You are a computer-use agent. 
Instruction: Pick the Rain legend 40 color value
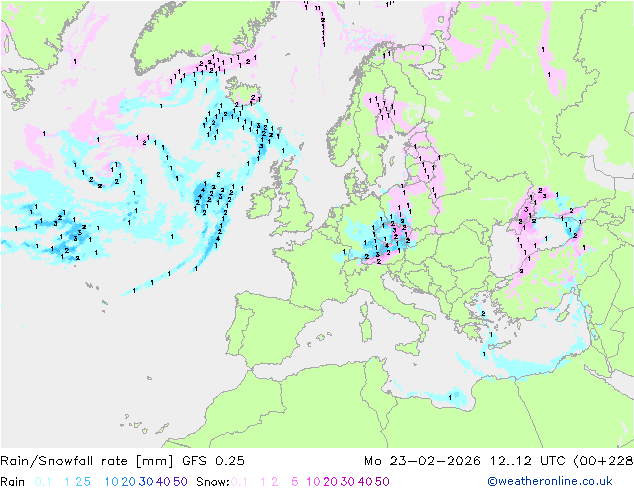tap(163, 482)
